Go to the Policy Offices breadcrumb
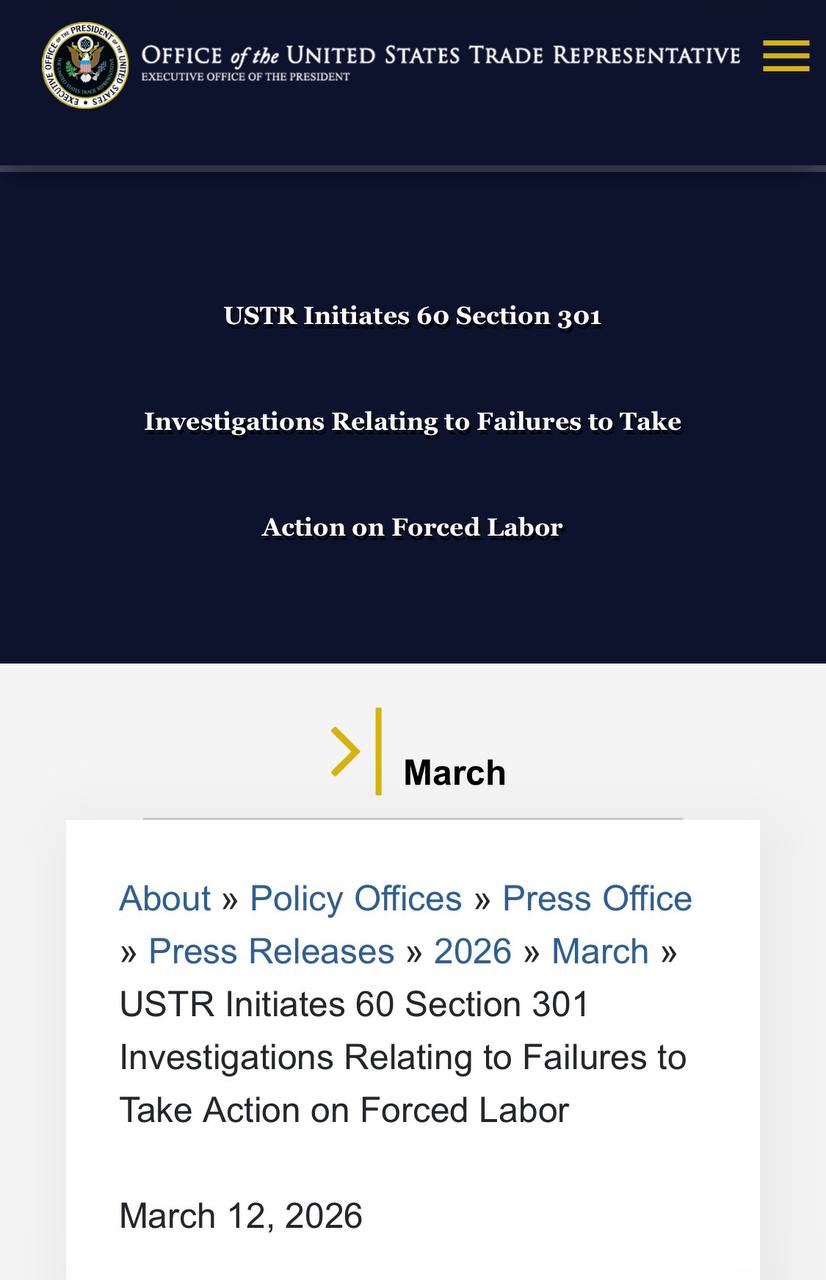This screenshot has width=826, height=1280. (x=355, y=898)
